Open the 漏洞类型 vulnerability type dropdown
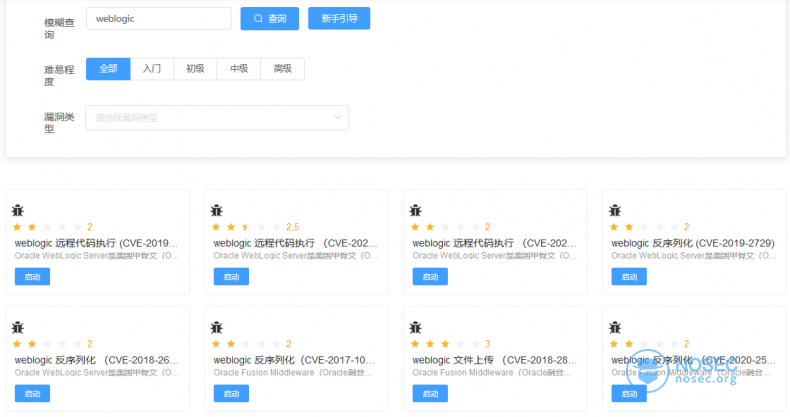Image resolution: width=790 pixels, height=417 pixels. [x=217, y=117]
